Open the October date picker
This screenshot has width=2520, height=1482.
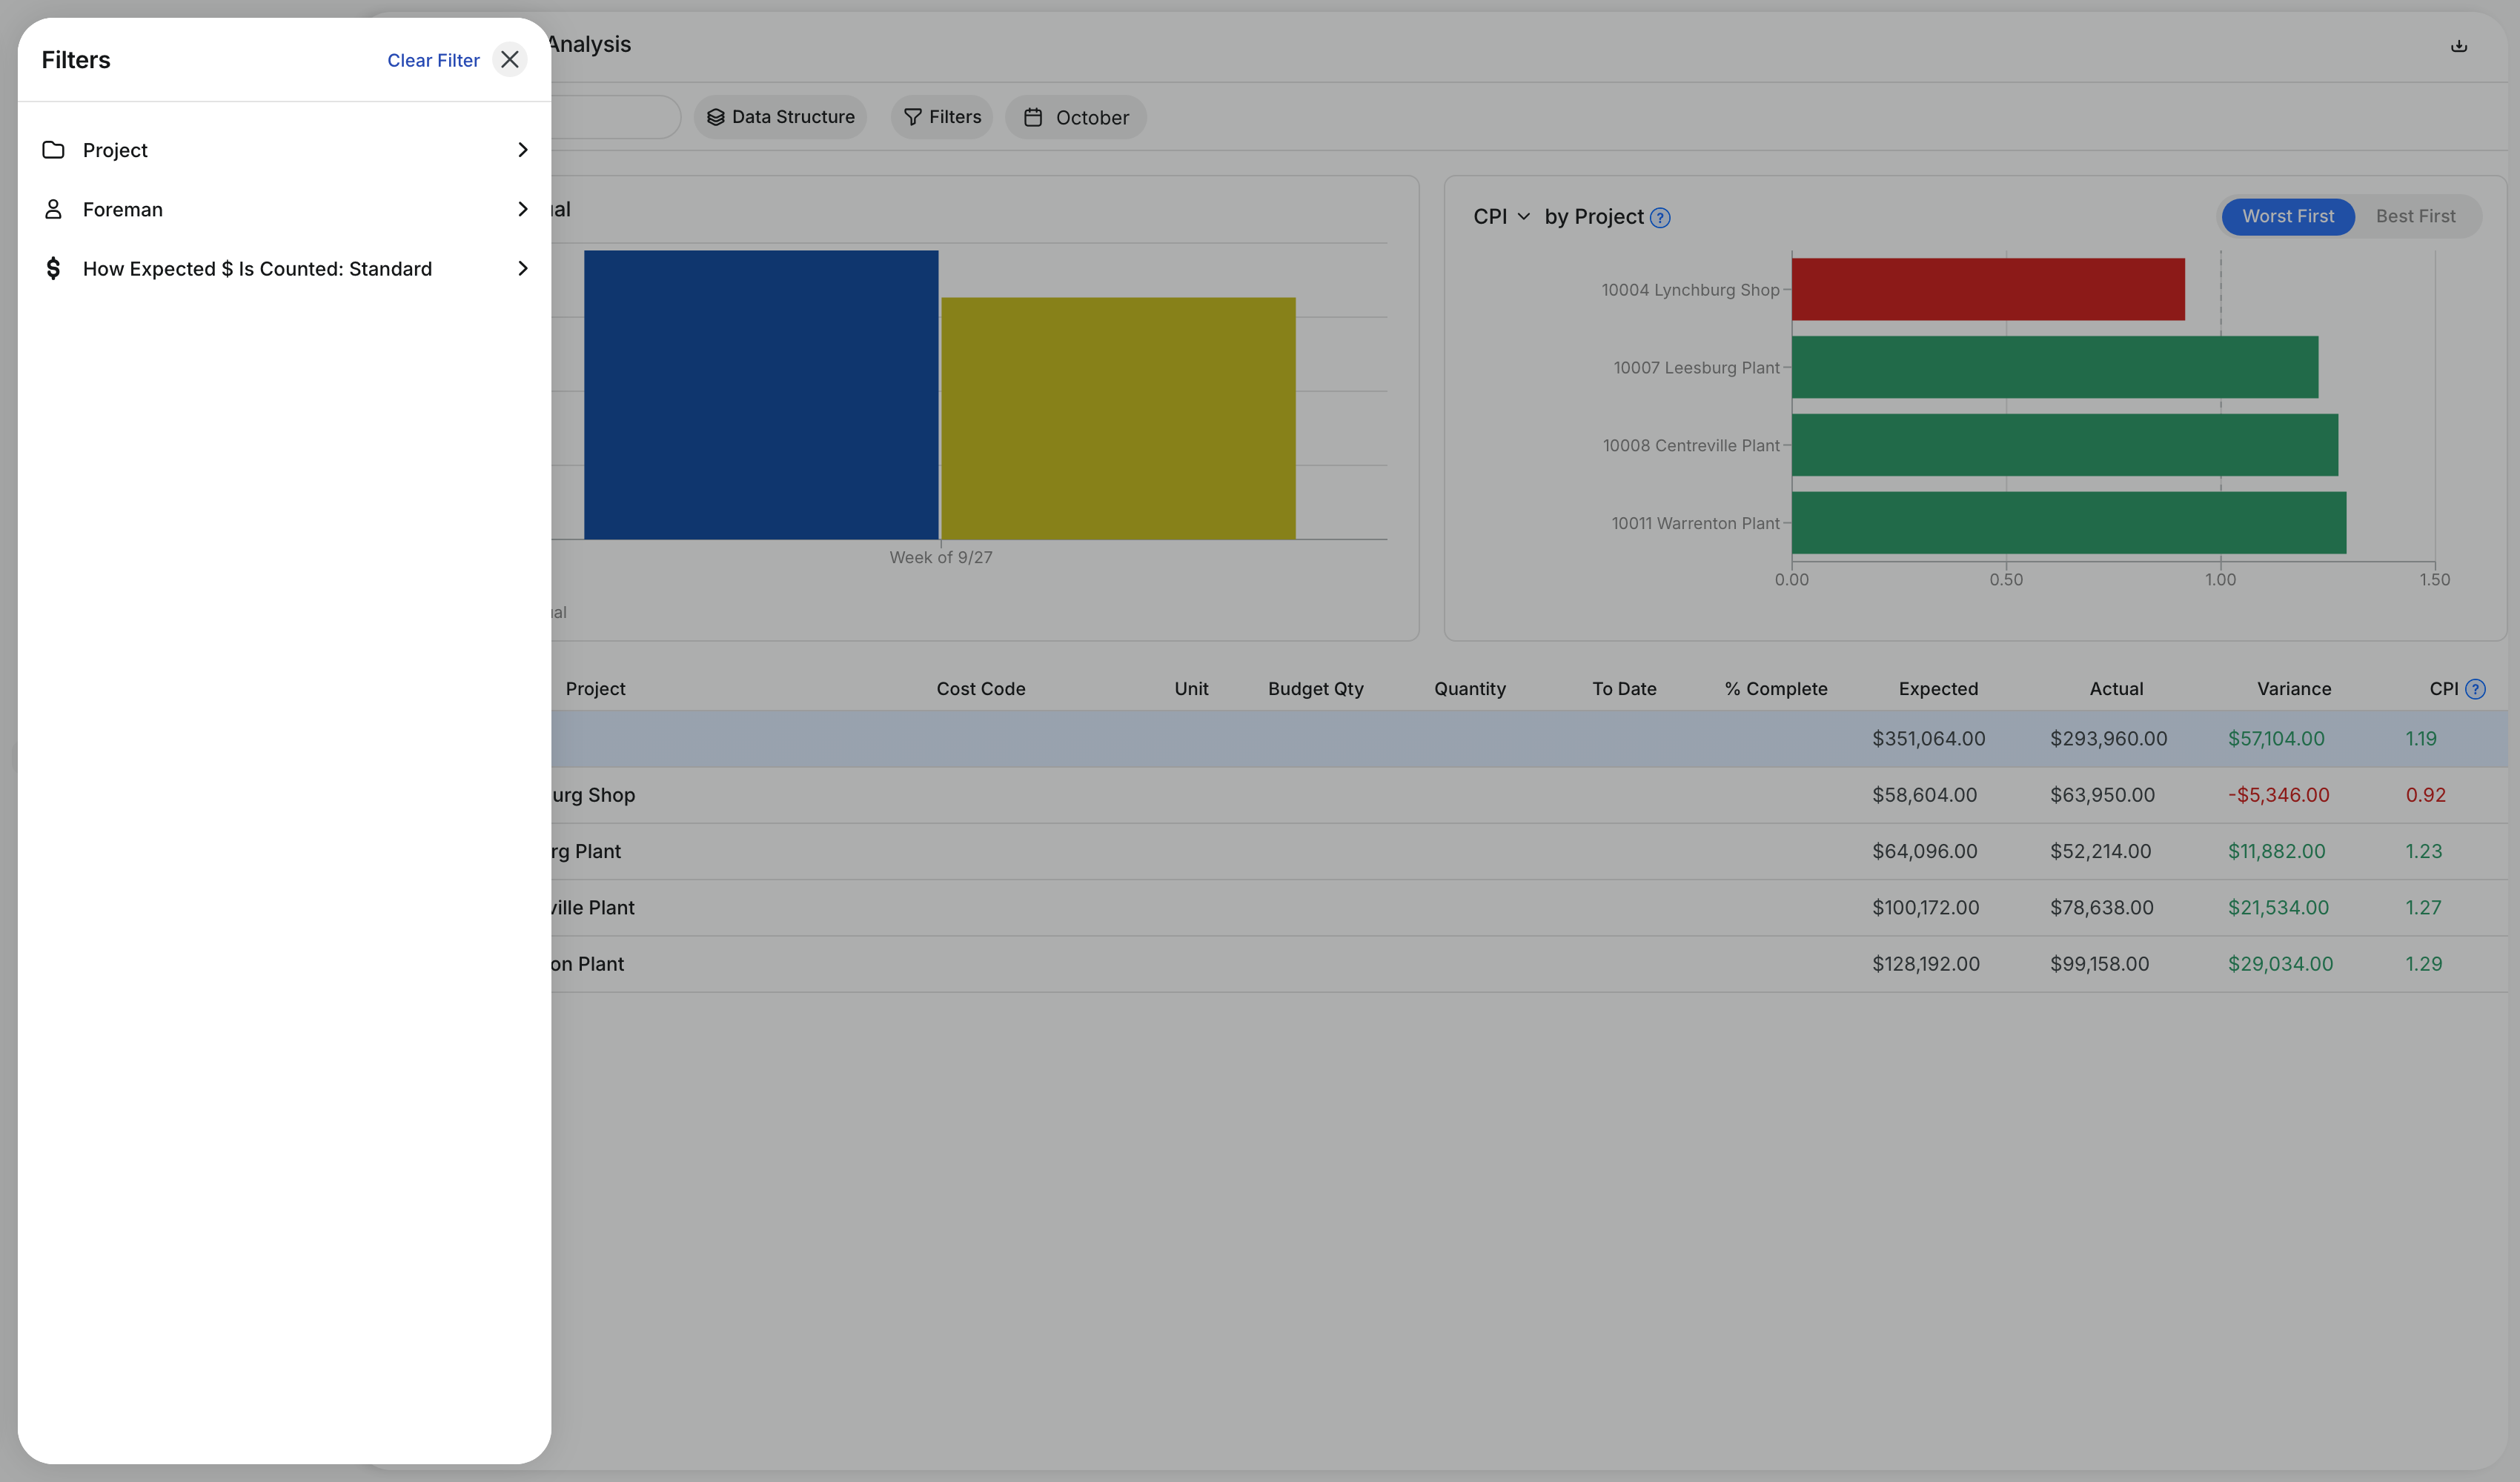click(1076, 117)
